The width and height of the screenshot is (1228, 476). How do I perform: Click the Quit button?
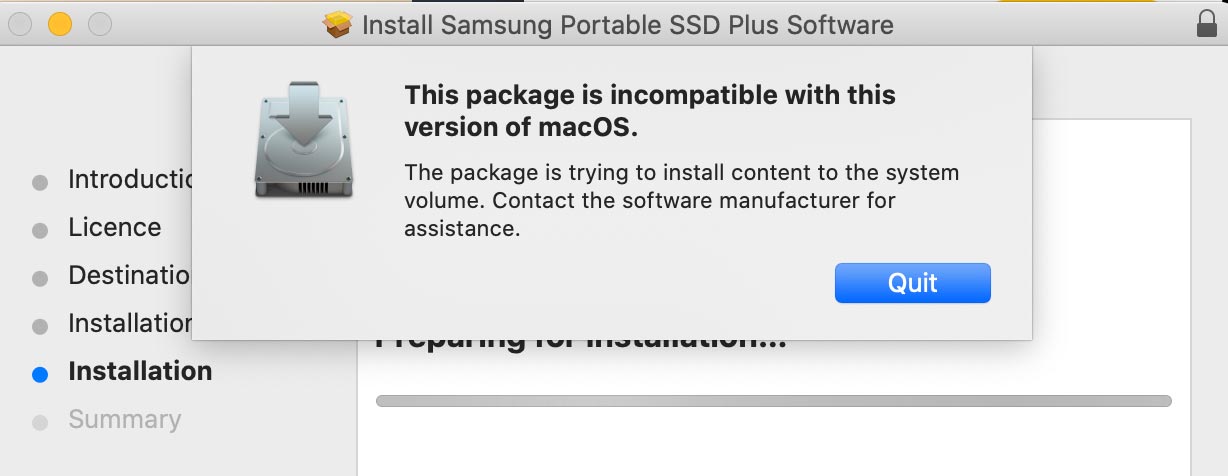click(912, 283)
